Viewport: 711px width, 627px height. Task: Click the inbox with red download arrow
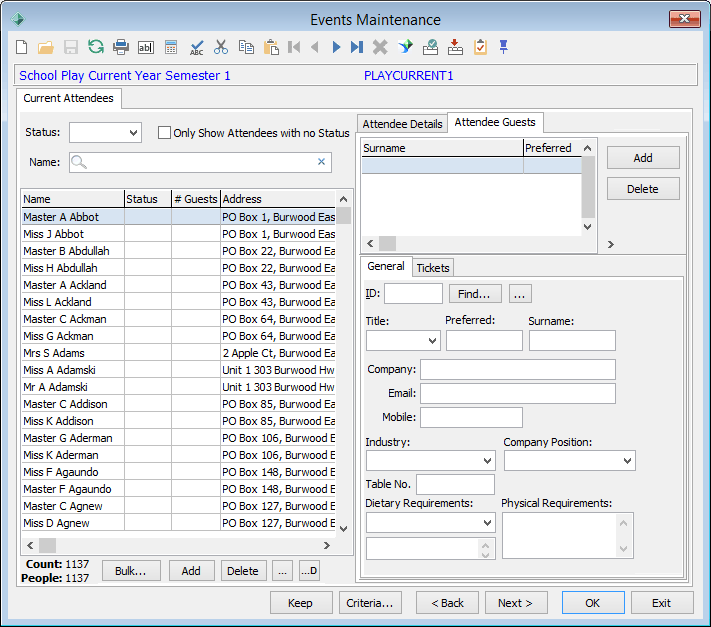point(455,47)
